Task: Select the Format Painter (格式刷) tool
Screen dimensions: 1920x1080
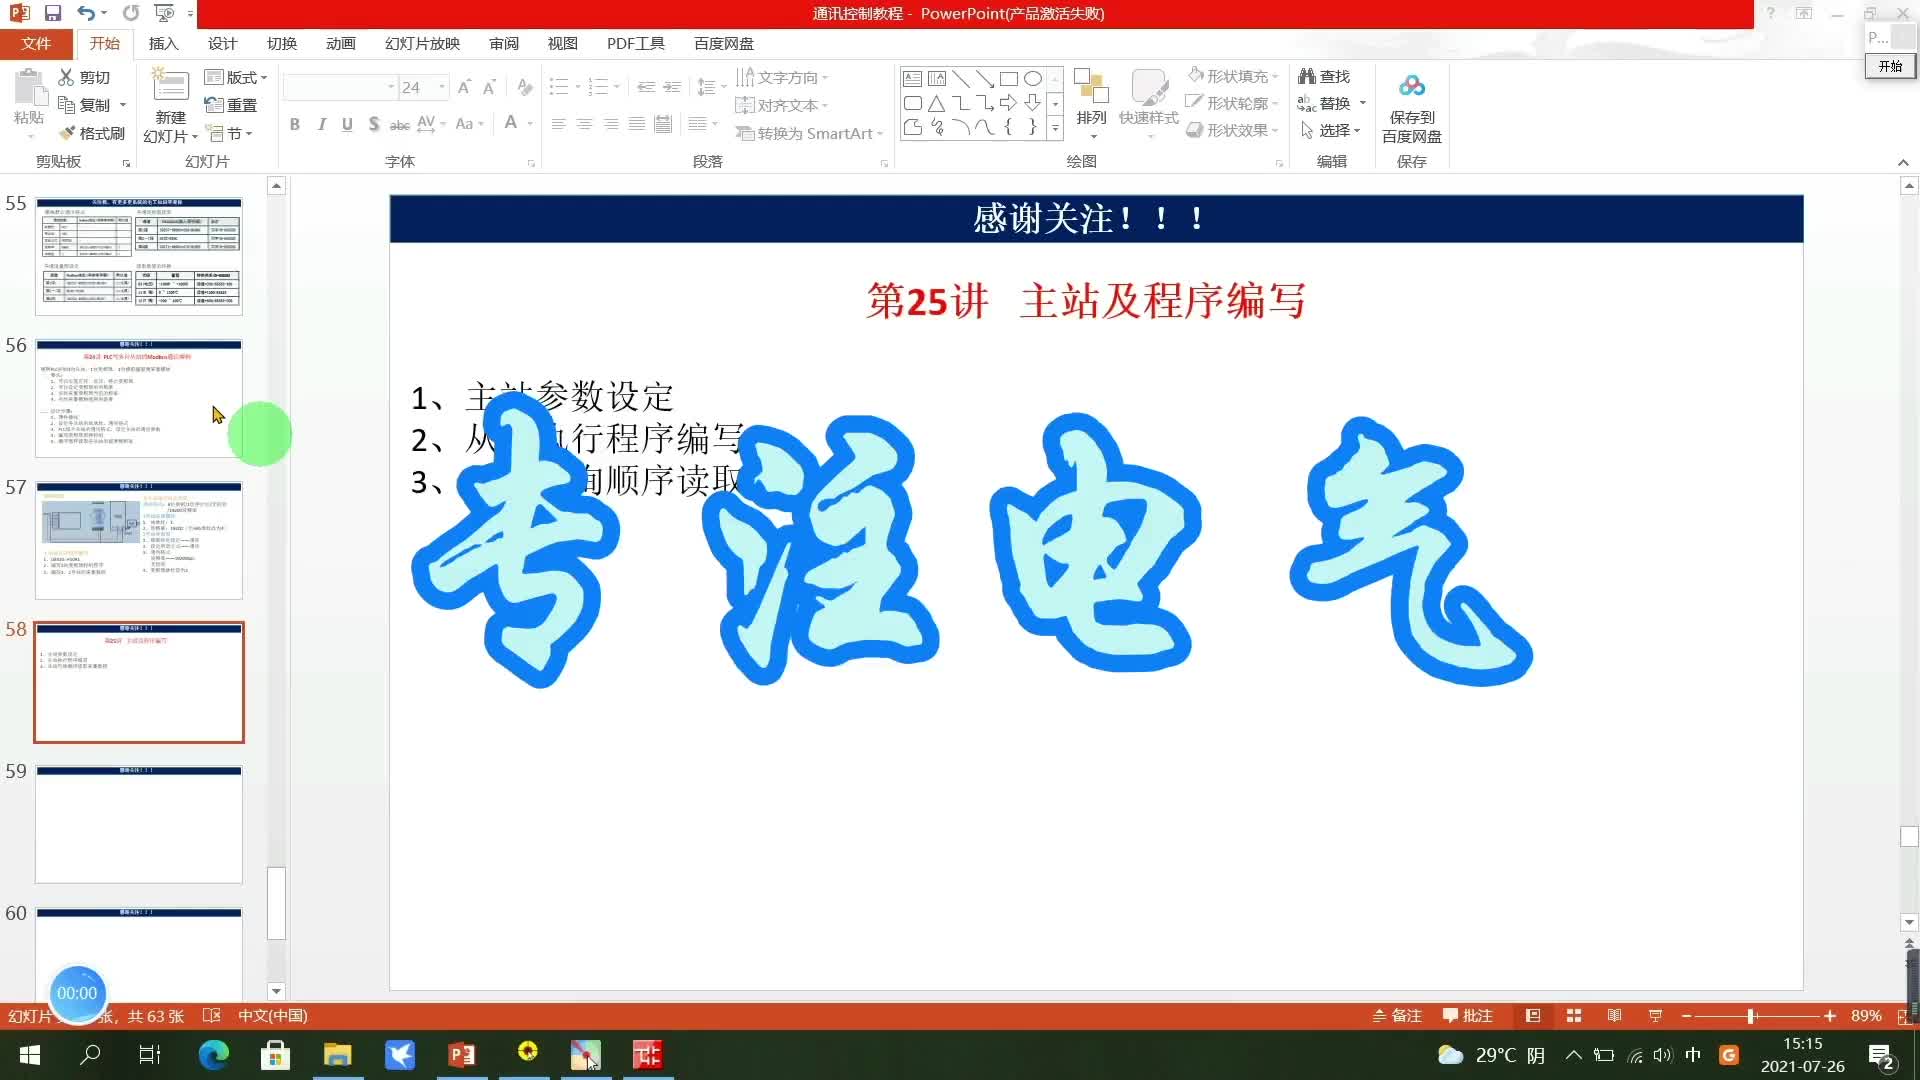Action: pyautogui.click(x=92, y=133)
